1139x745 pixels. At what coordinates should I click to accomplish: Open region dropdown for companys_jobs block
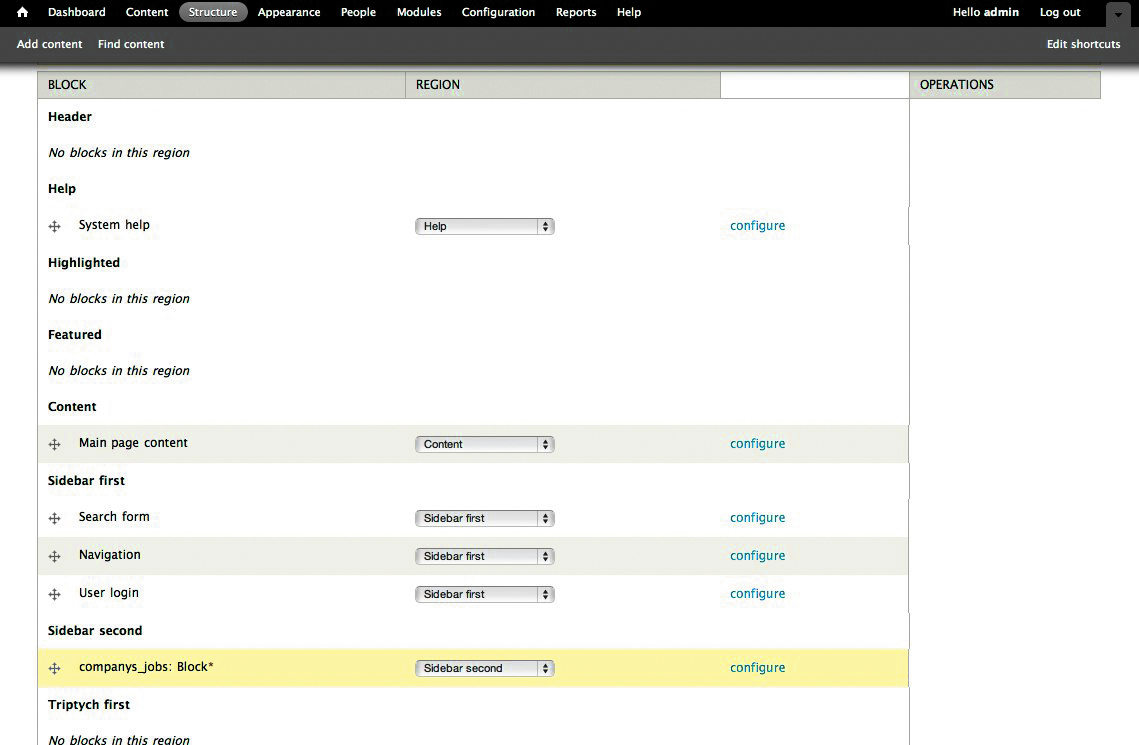click(x=485, y=668)
